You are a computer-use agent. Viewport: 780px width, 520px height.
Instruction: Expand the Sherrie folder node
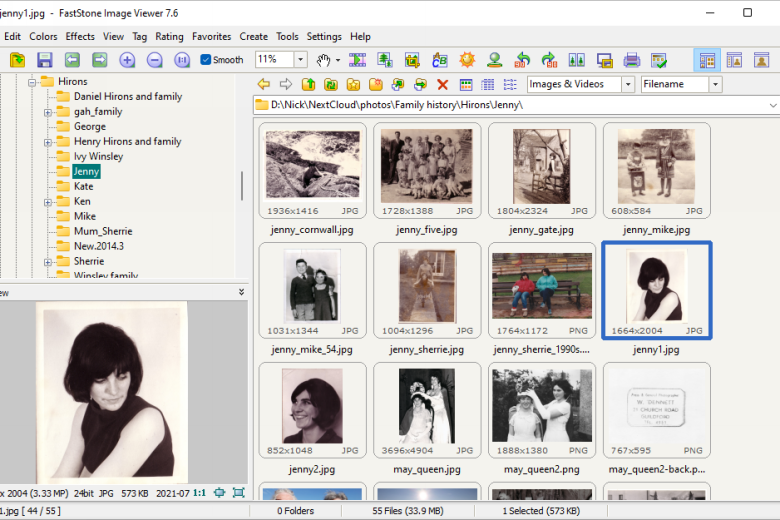click(x=48, y=262)
